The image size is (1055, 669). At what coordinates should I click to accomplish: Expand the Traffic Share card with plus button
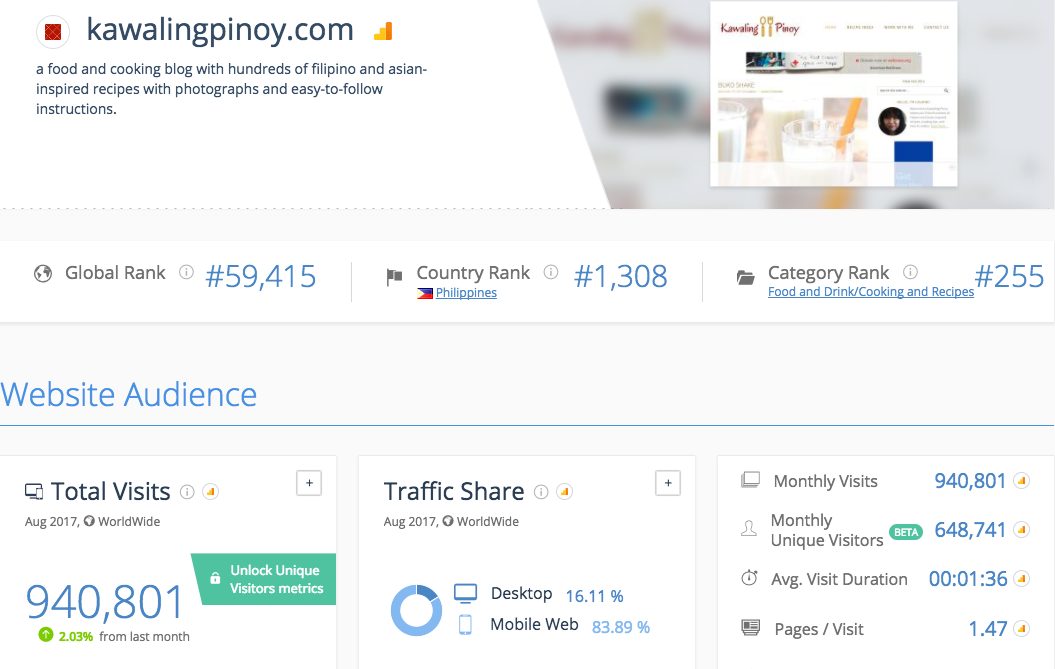pyautogui.click(x=667, y=483)
